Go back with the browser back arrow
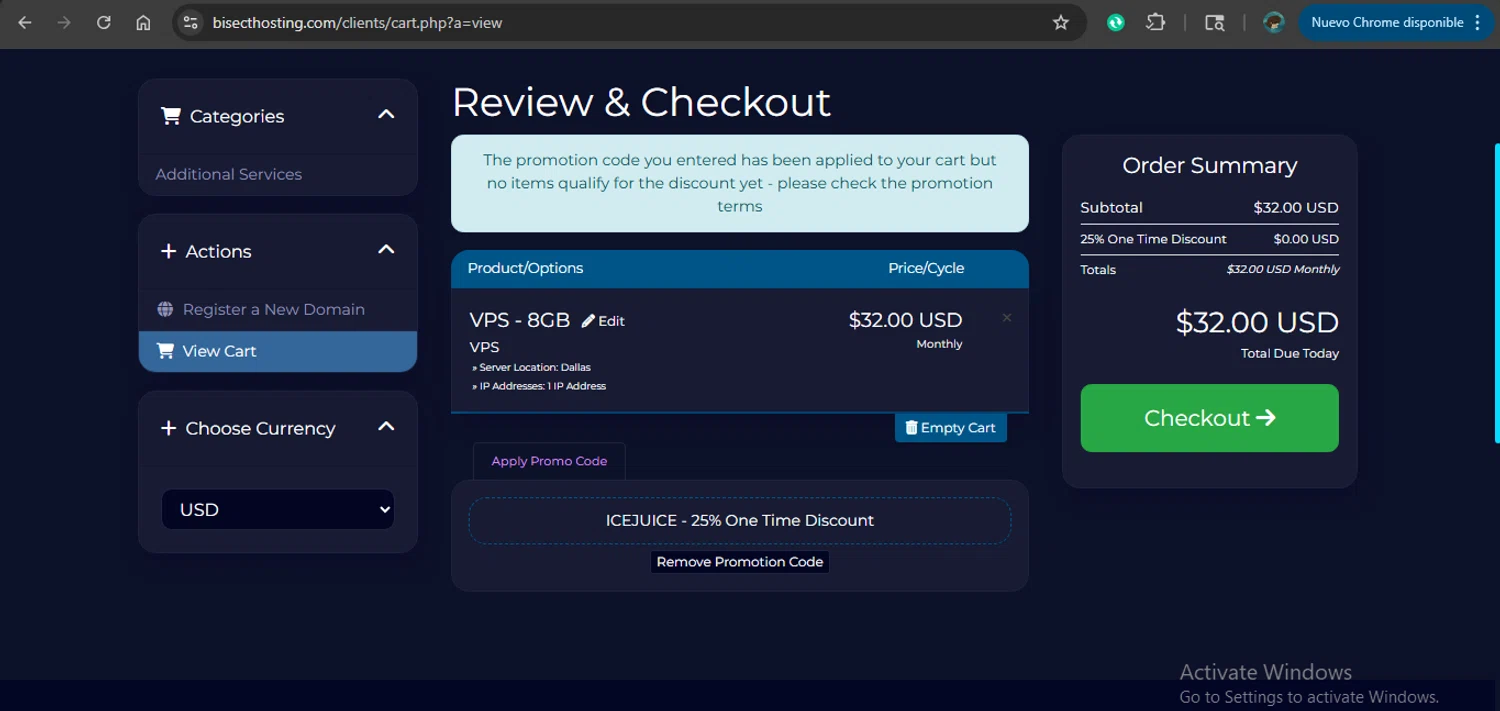 (x=25, y=22)
